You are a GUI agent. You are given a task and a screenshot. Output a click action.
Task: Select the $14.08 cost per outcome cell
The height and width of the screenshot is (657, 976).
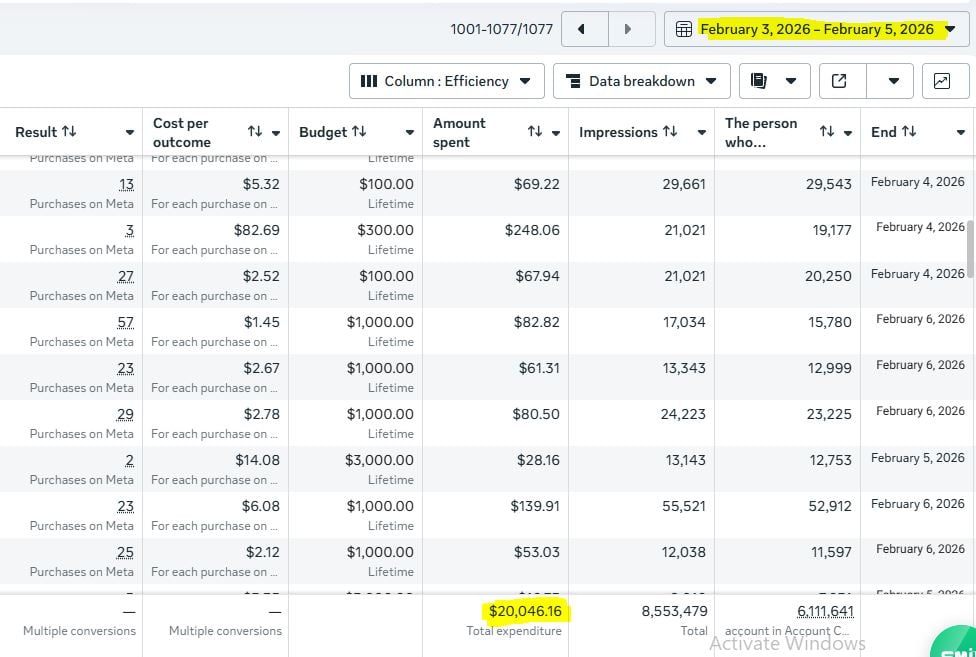(x=257, y=460)
